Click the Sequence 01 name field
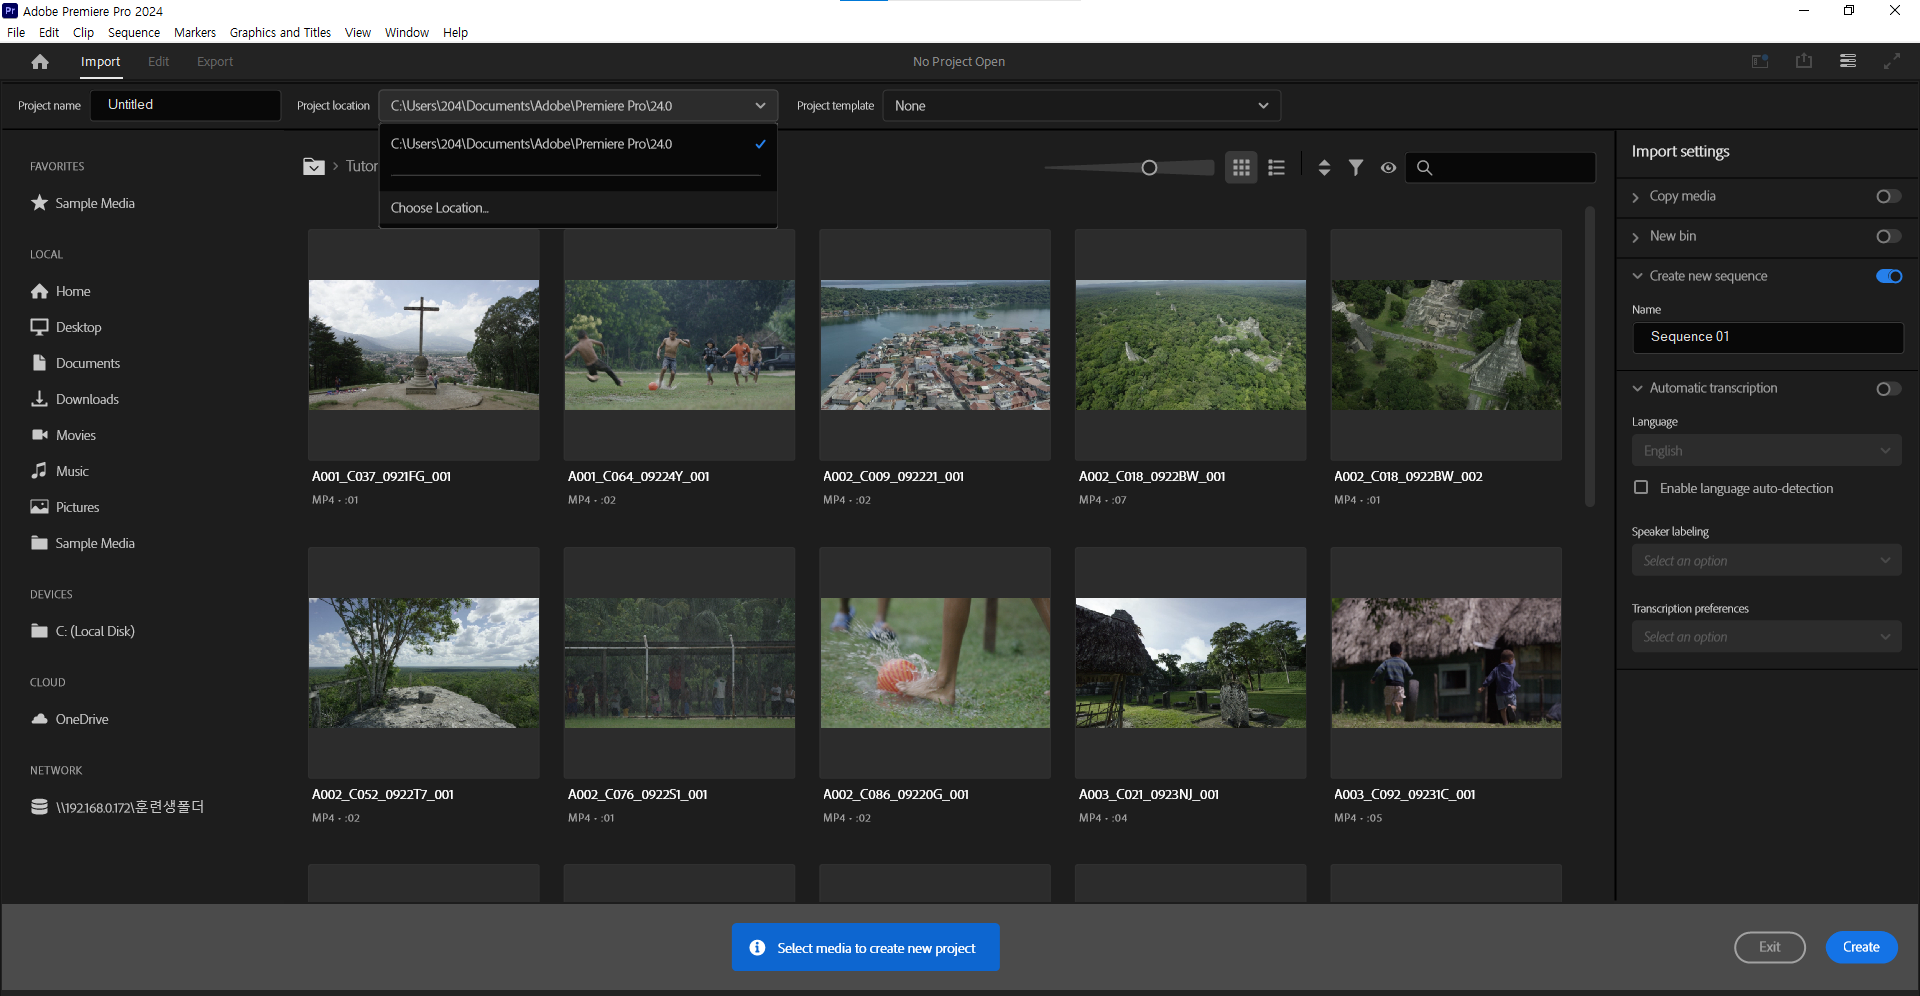Viewport: 1920px width, 996px height. coord(1767,337)
